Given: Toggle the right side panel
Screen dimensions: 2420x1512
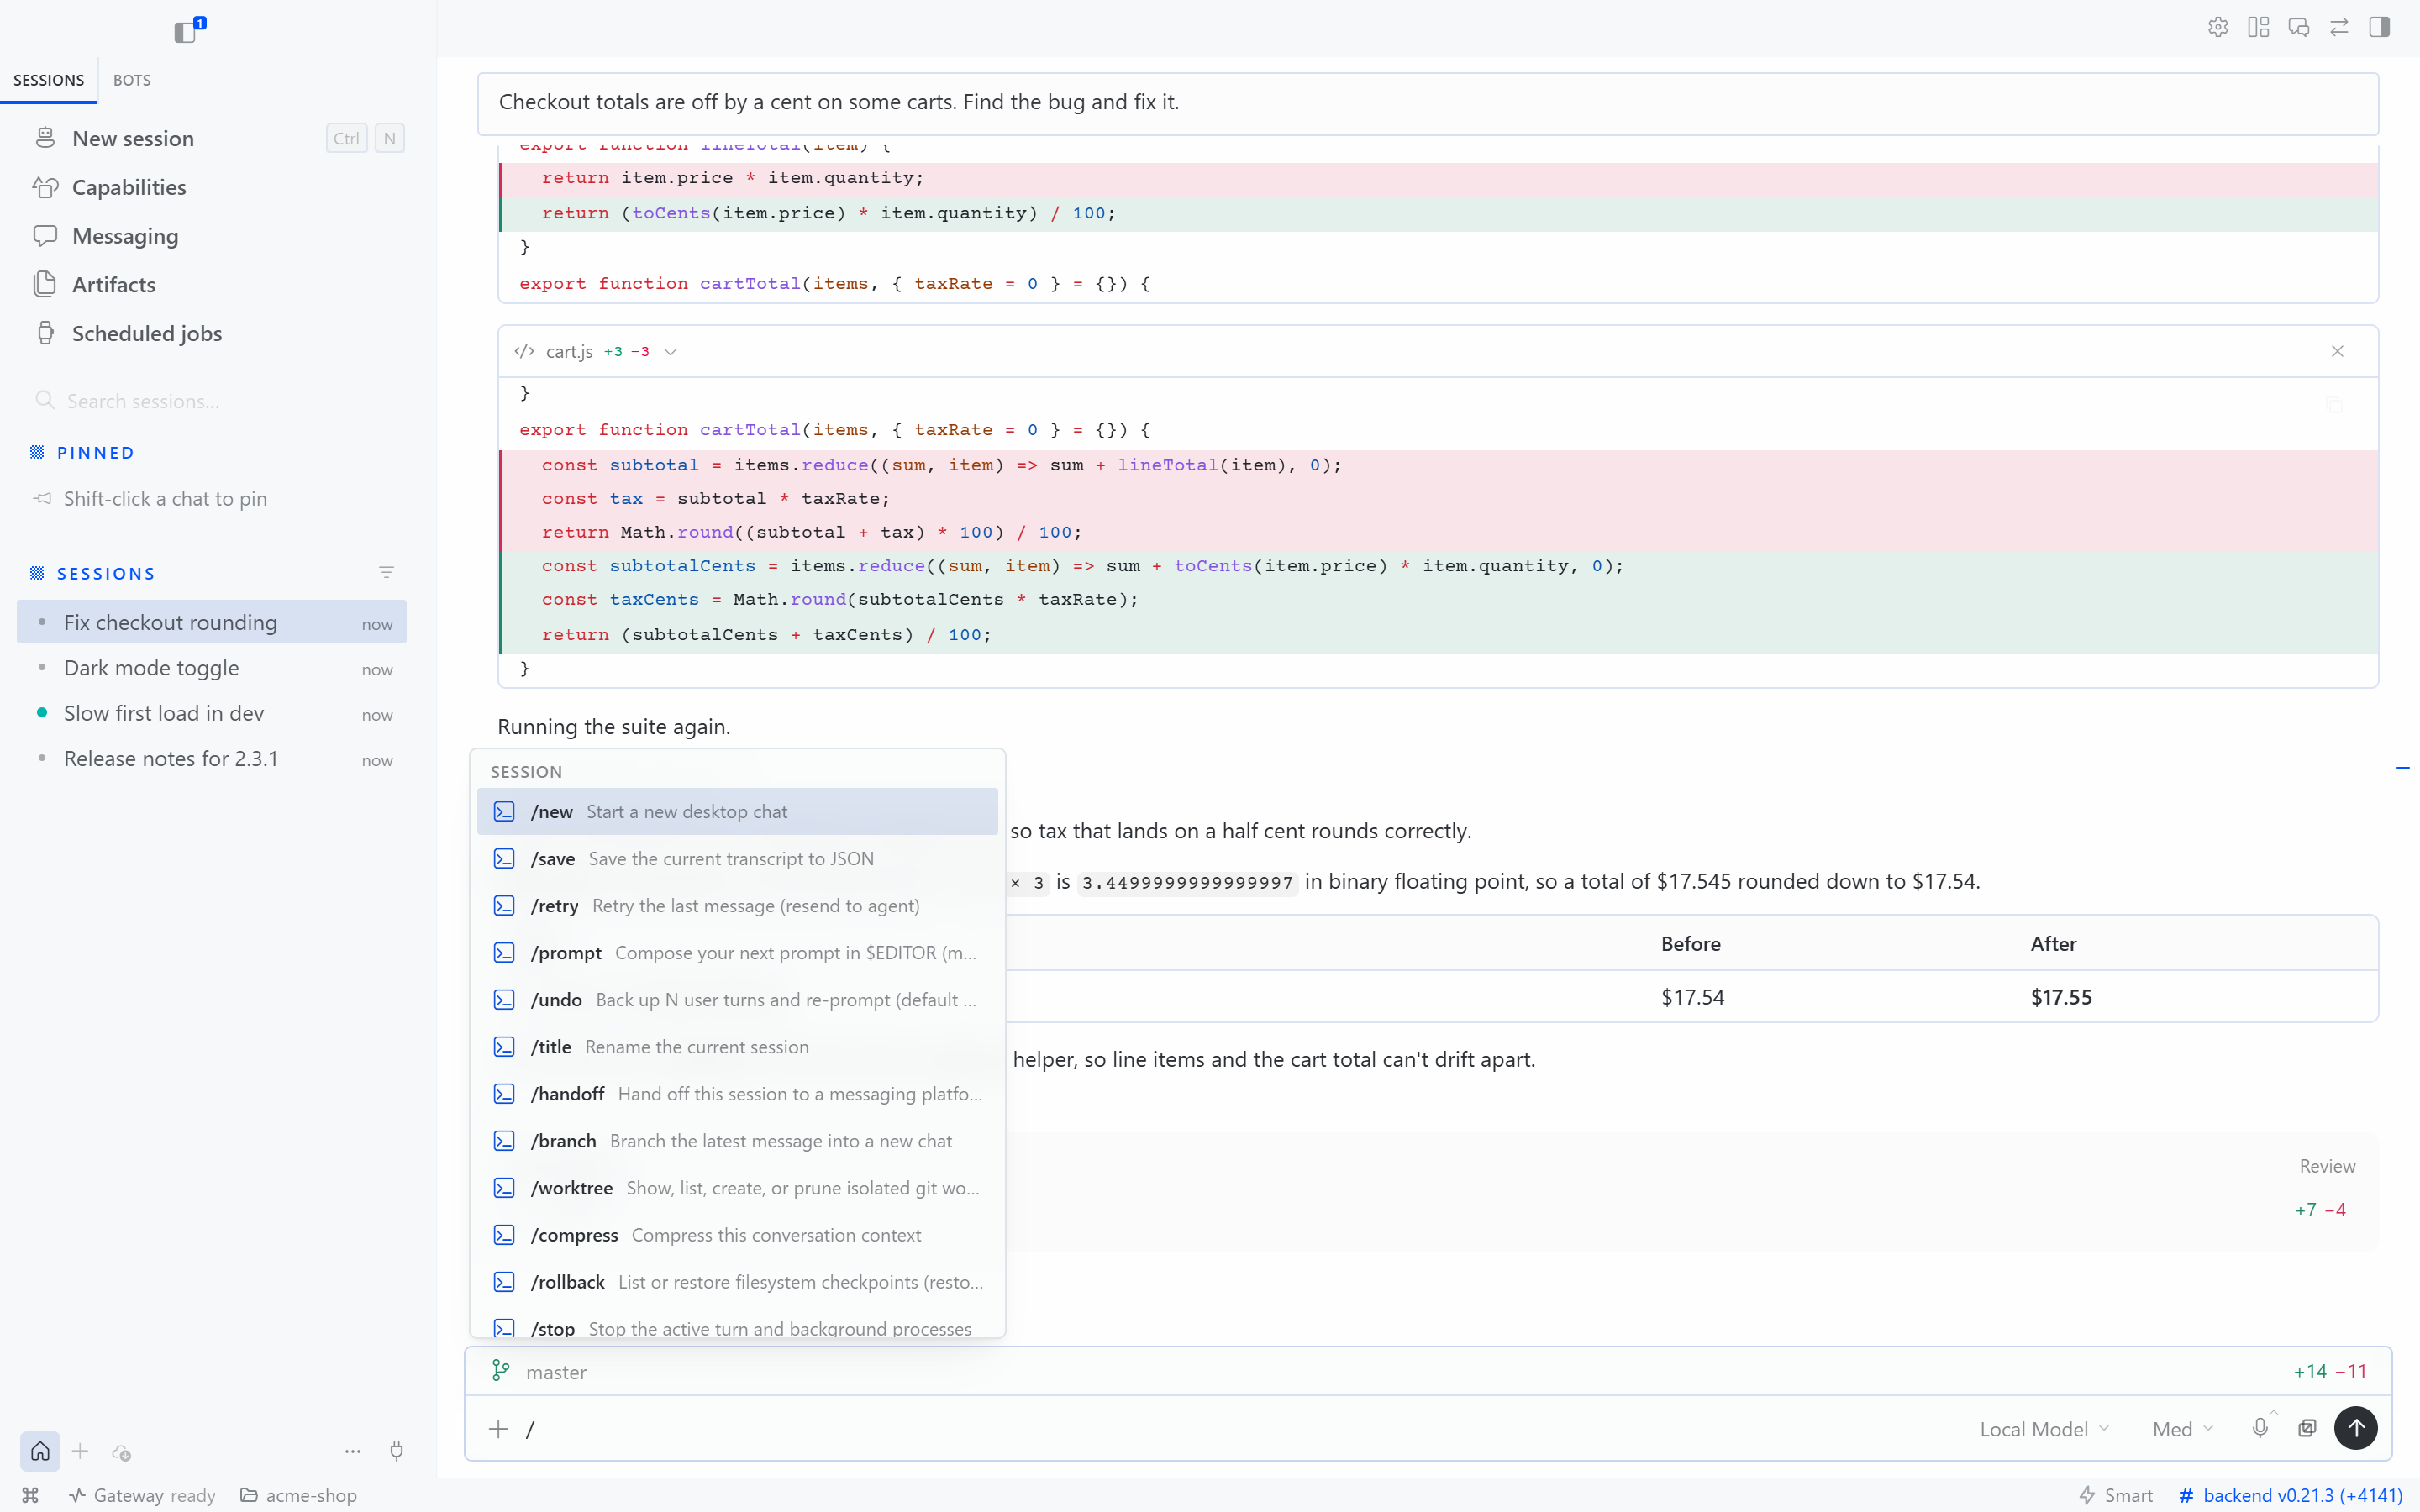Looking at the screenshot, I should point(2379,27).
